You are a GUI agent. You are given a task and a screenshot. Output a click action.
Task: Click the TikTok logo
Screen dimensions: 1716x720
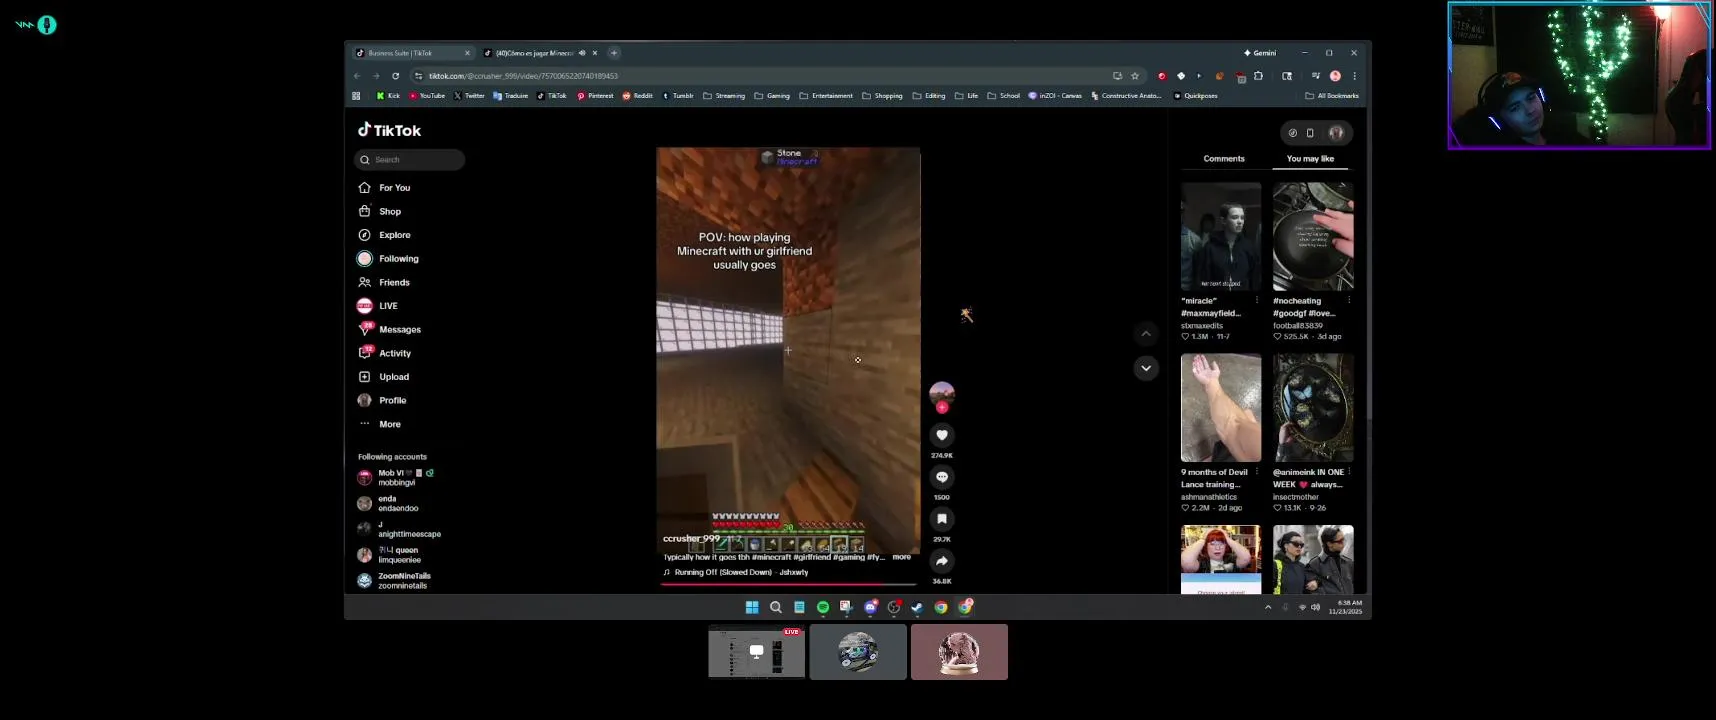(x=390, y=130)
